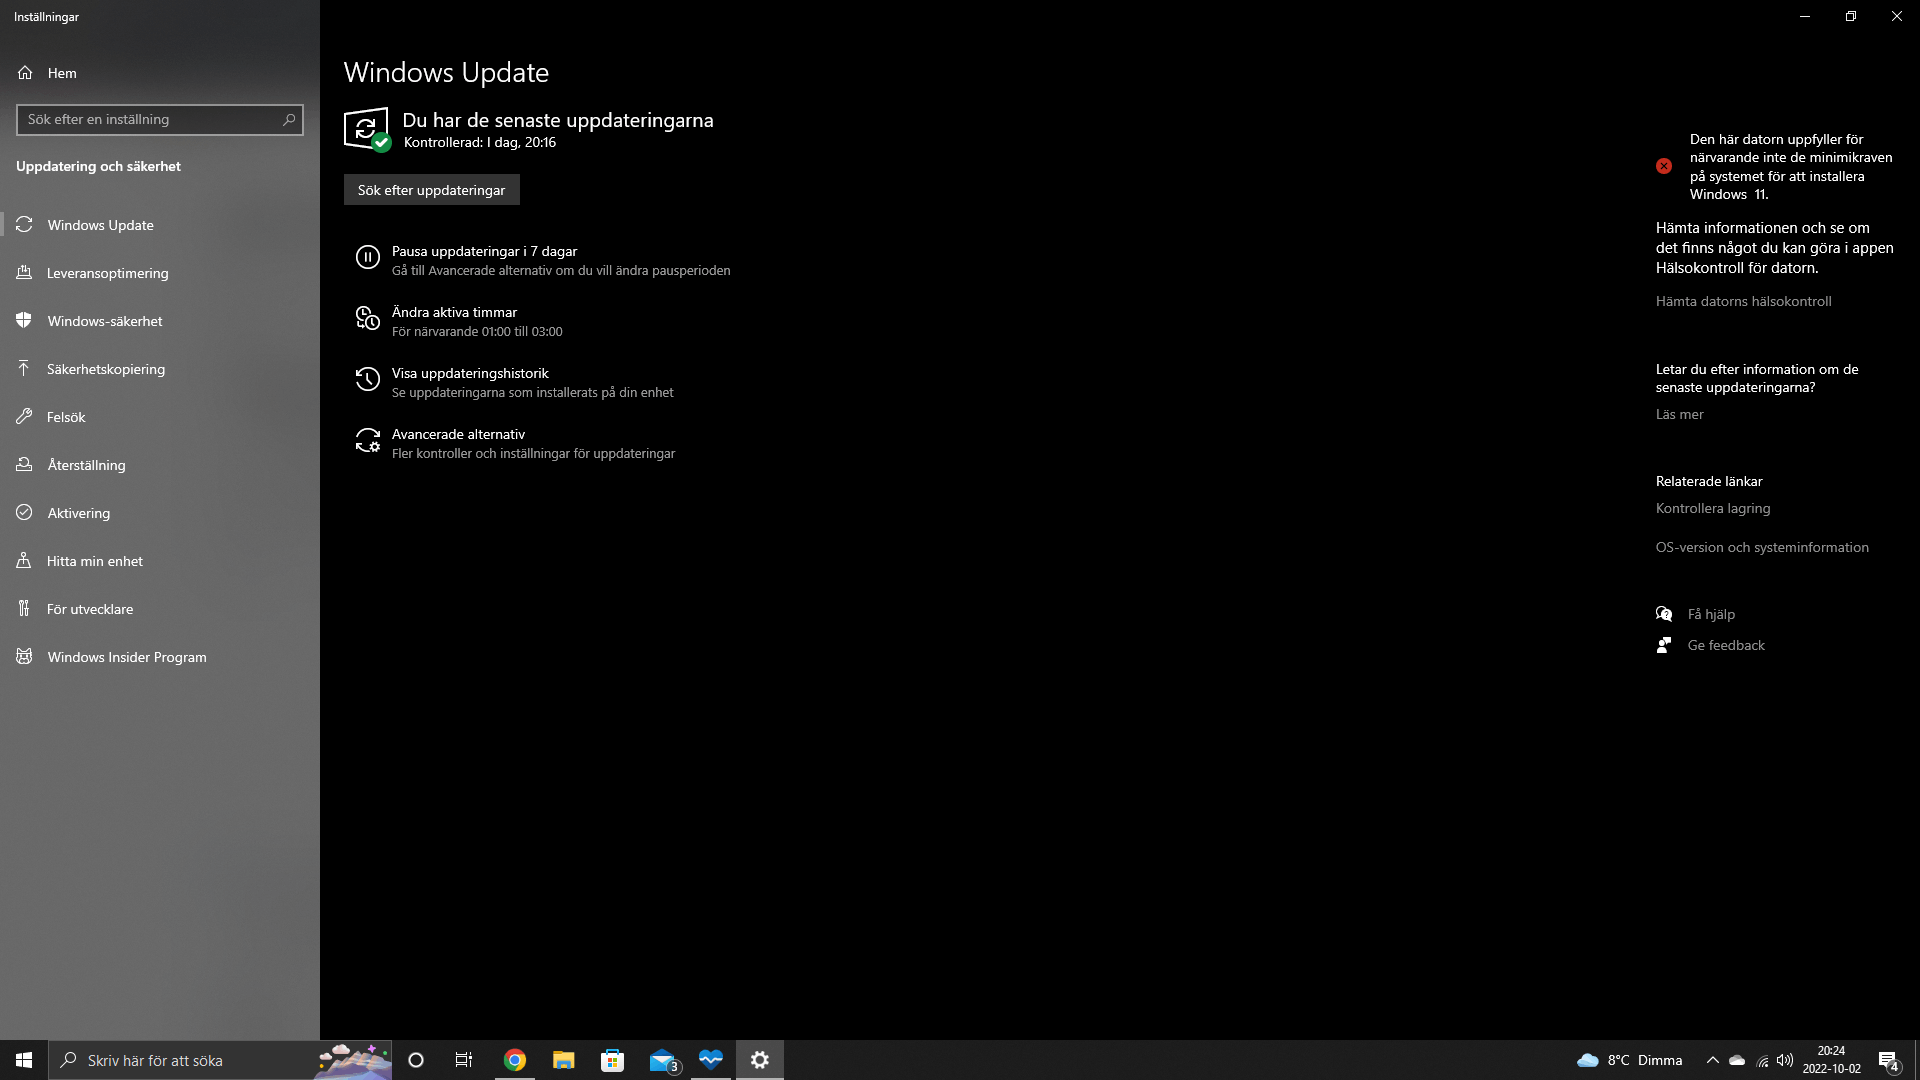The height and width of the screenshot is (1080, 1920).
Task: Click the taskbar search box
Action: [220, 1060]
